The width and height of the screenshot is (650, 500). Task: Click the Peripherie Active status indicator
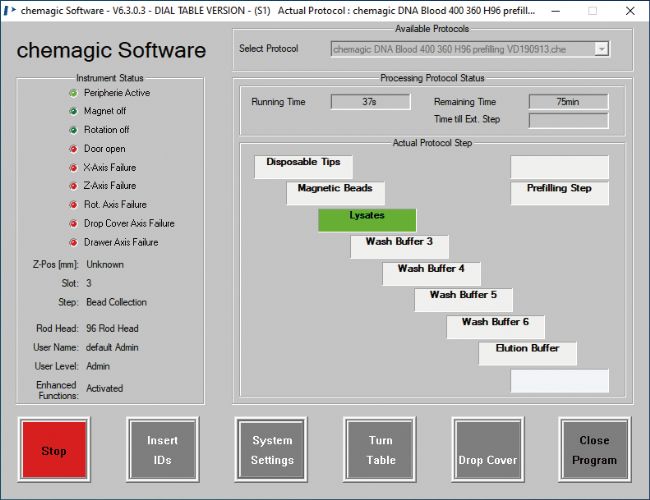click(x=73, y=93)
